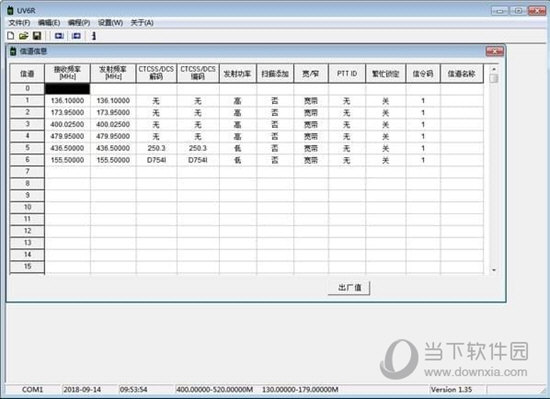The height and width of the screenshot is (399, 550).
Task: Open the 编辑(E) menu
Action: pos(49,23)
